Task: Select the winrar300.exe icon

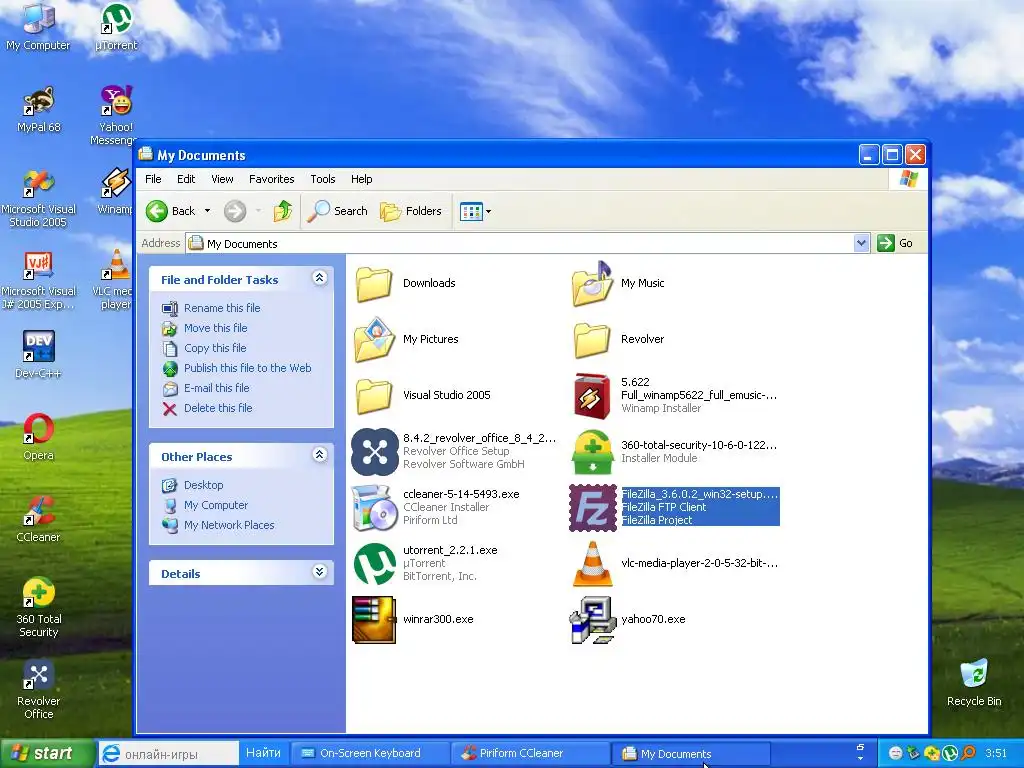Action: click(374, 620)
